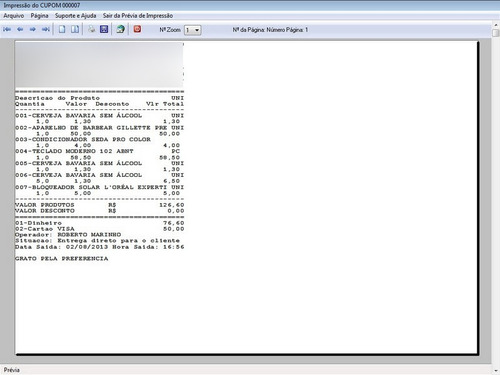Click the vertical scrollbar thumb at top right

pos(496,33)
